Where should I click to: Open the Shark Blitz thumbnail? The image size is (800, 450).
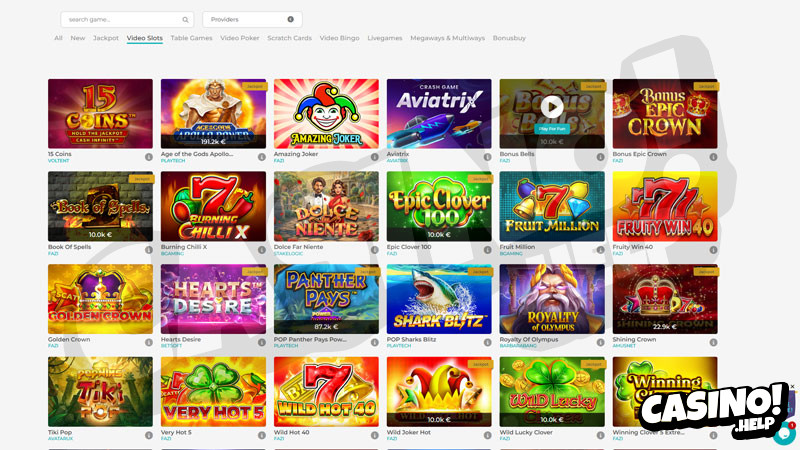click(x=439, y=299)
